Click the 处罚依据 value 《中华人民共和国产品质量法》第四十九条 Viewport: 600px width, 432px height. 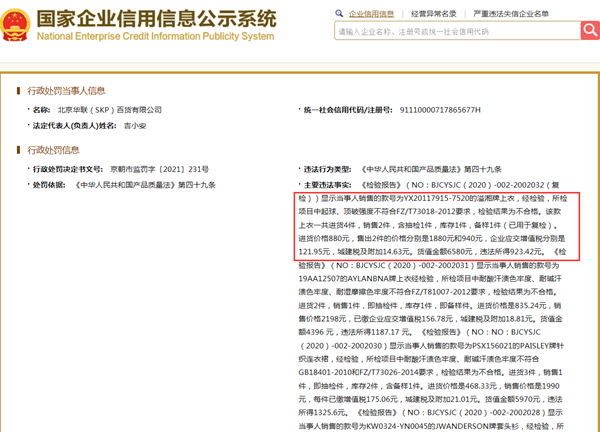[x=144, y=185]
